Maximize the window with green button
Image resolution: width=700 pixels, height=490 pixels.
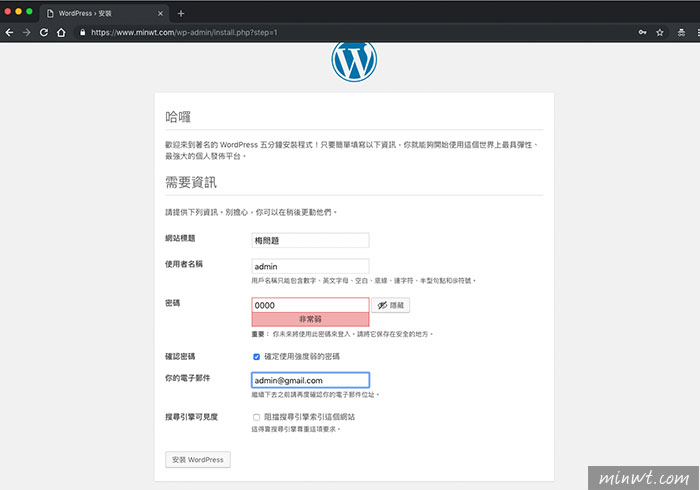[29, 12]
